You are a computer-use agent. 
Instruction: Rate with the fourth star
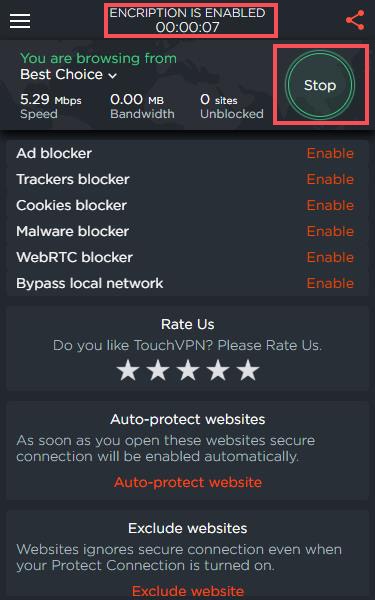coord(218,370)
